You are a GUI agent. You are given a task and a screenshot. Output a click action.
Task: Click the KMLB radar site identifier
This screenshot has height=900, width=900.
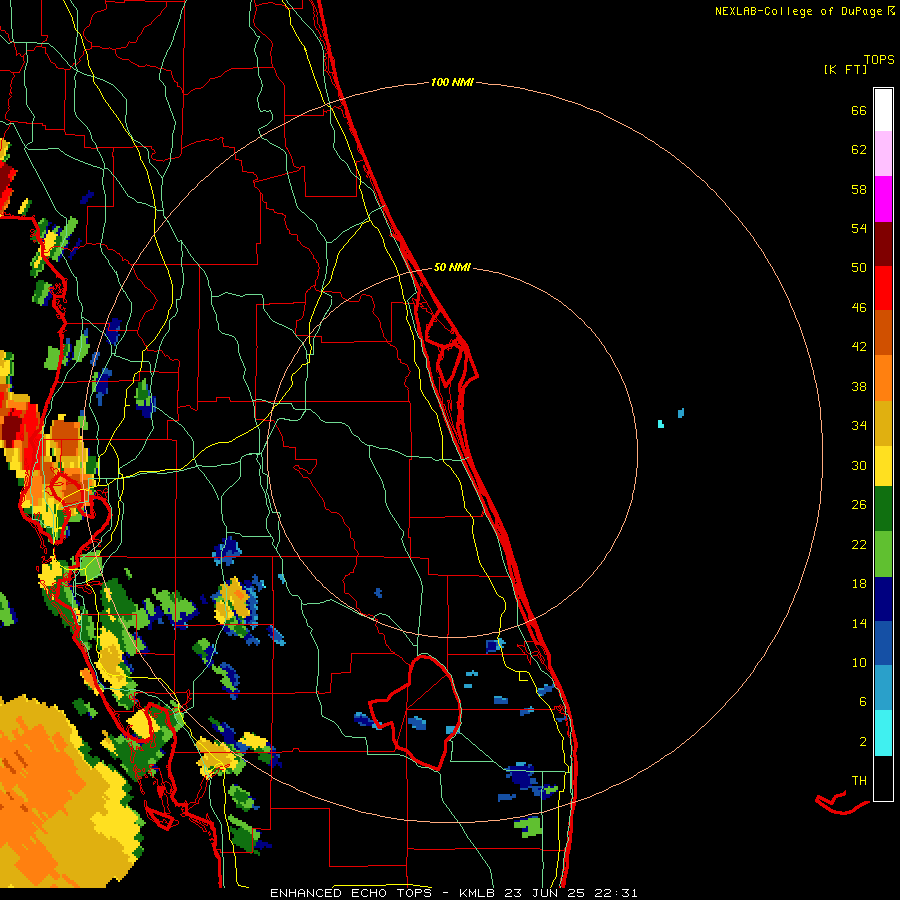click(x=478, y=893)
